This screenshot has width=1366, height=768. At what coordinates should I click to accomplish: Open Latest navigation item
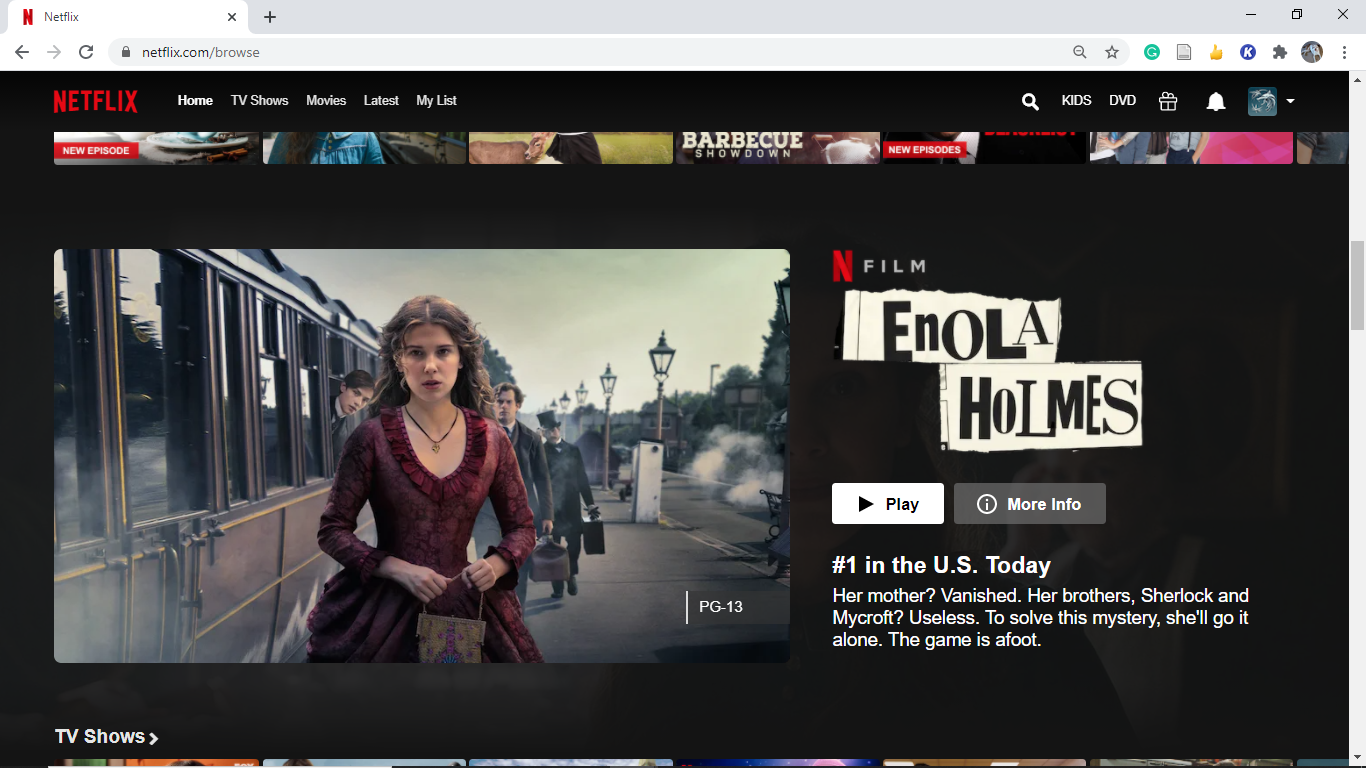tap(381, 101)
